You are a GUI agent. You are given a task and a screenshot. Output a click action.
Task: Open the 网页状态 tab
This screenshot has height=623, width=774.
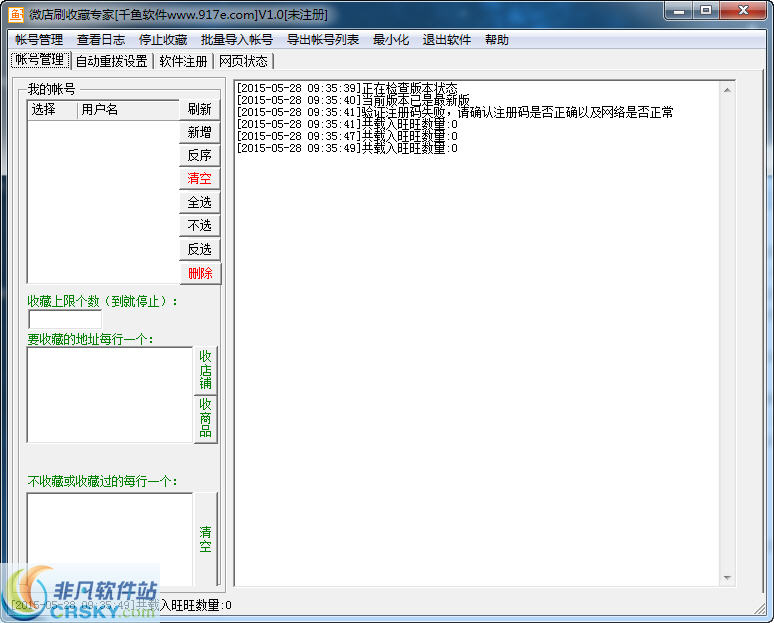pyautogui.click(x=243, y=61)
